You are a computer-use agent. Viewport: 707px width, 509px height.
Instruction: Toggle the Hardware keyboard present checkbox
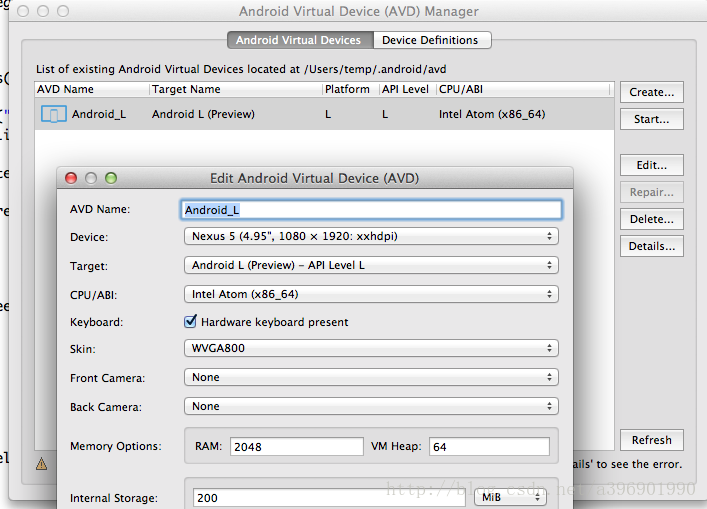[x=190, y=321]
